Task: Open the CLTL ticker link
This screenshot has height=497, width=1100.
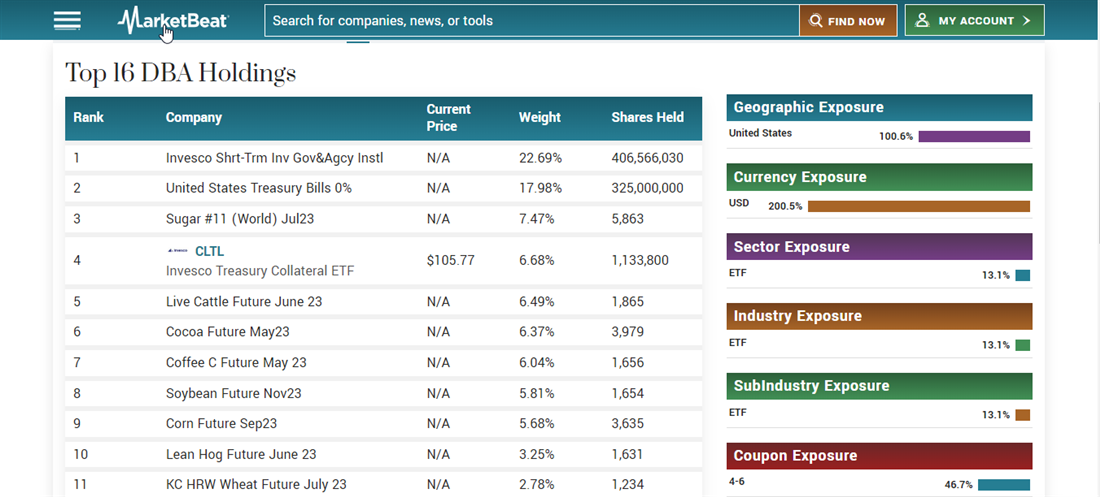Action: [209, 251]
